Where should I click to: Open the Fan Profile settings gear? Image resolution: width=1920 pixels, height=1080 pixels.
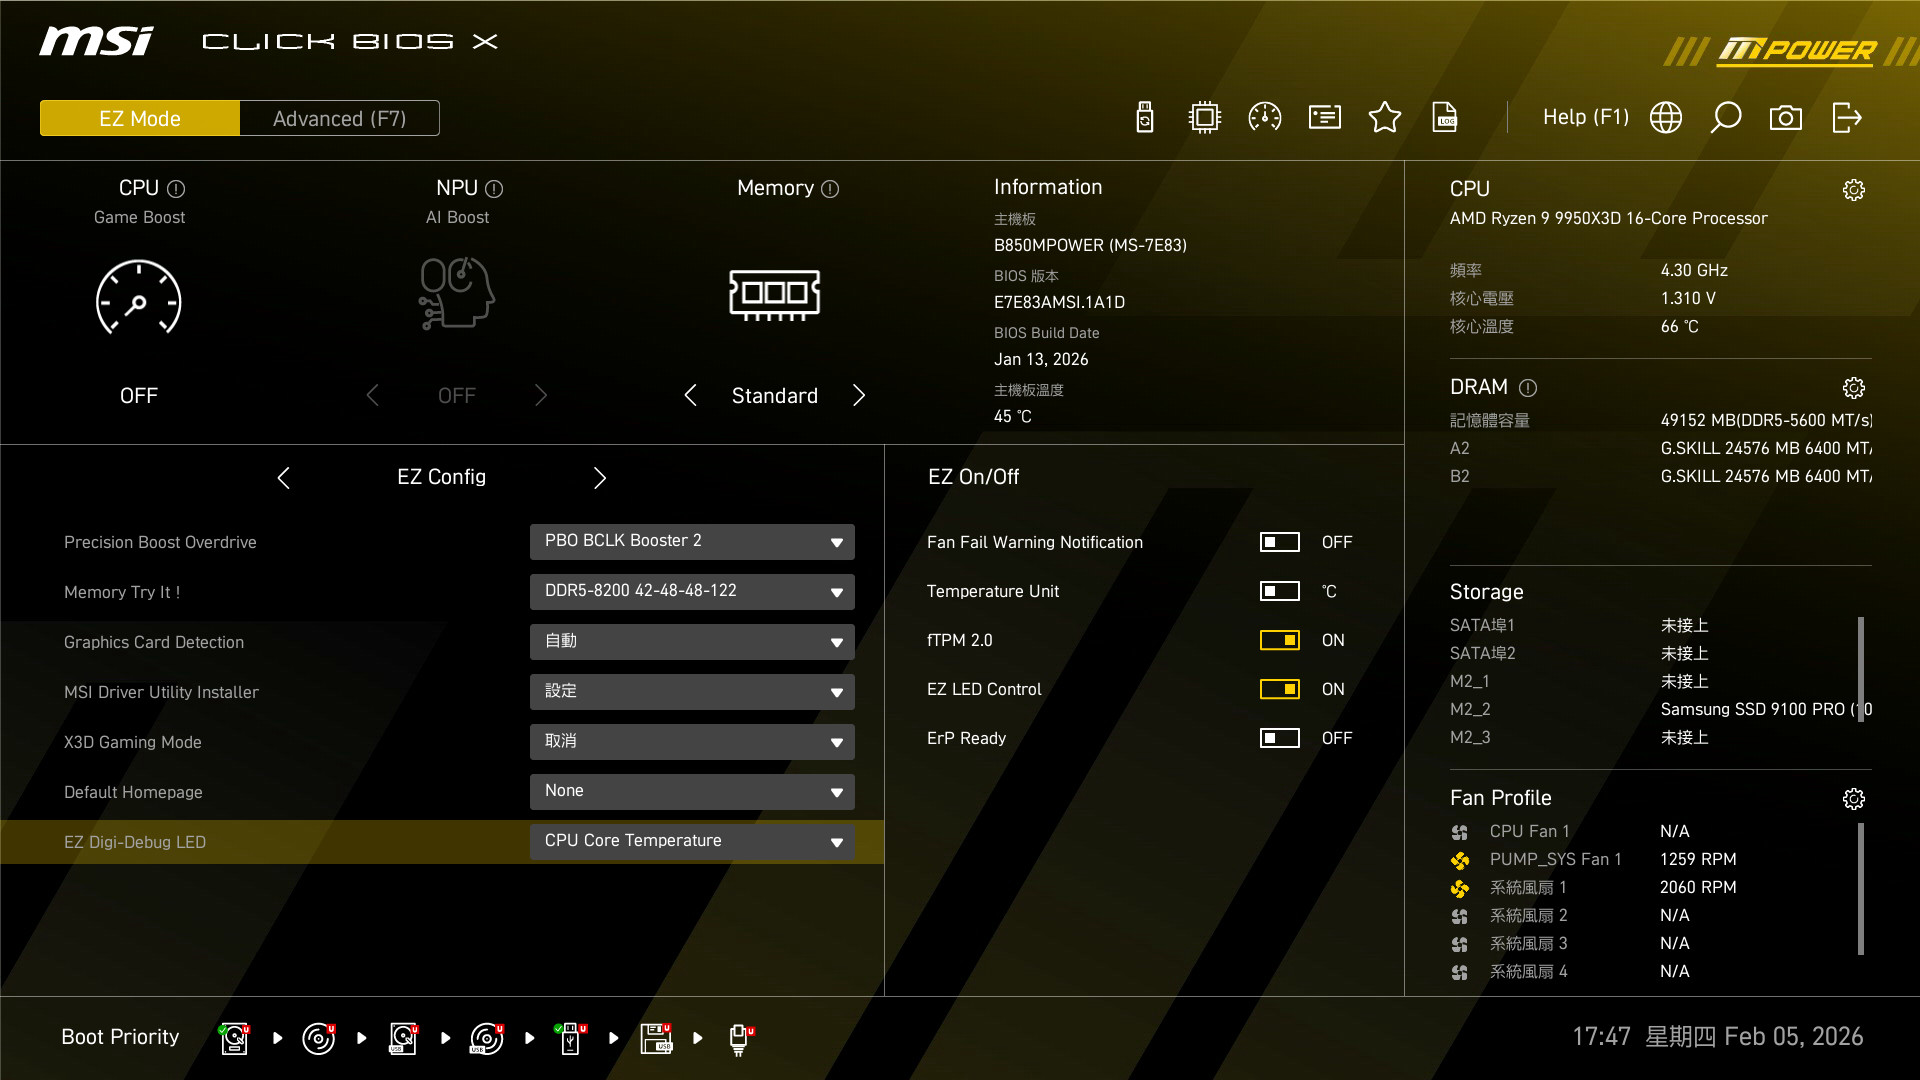pyautogui.click(x=1853, y=798)
